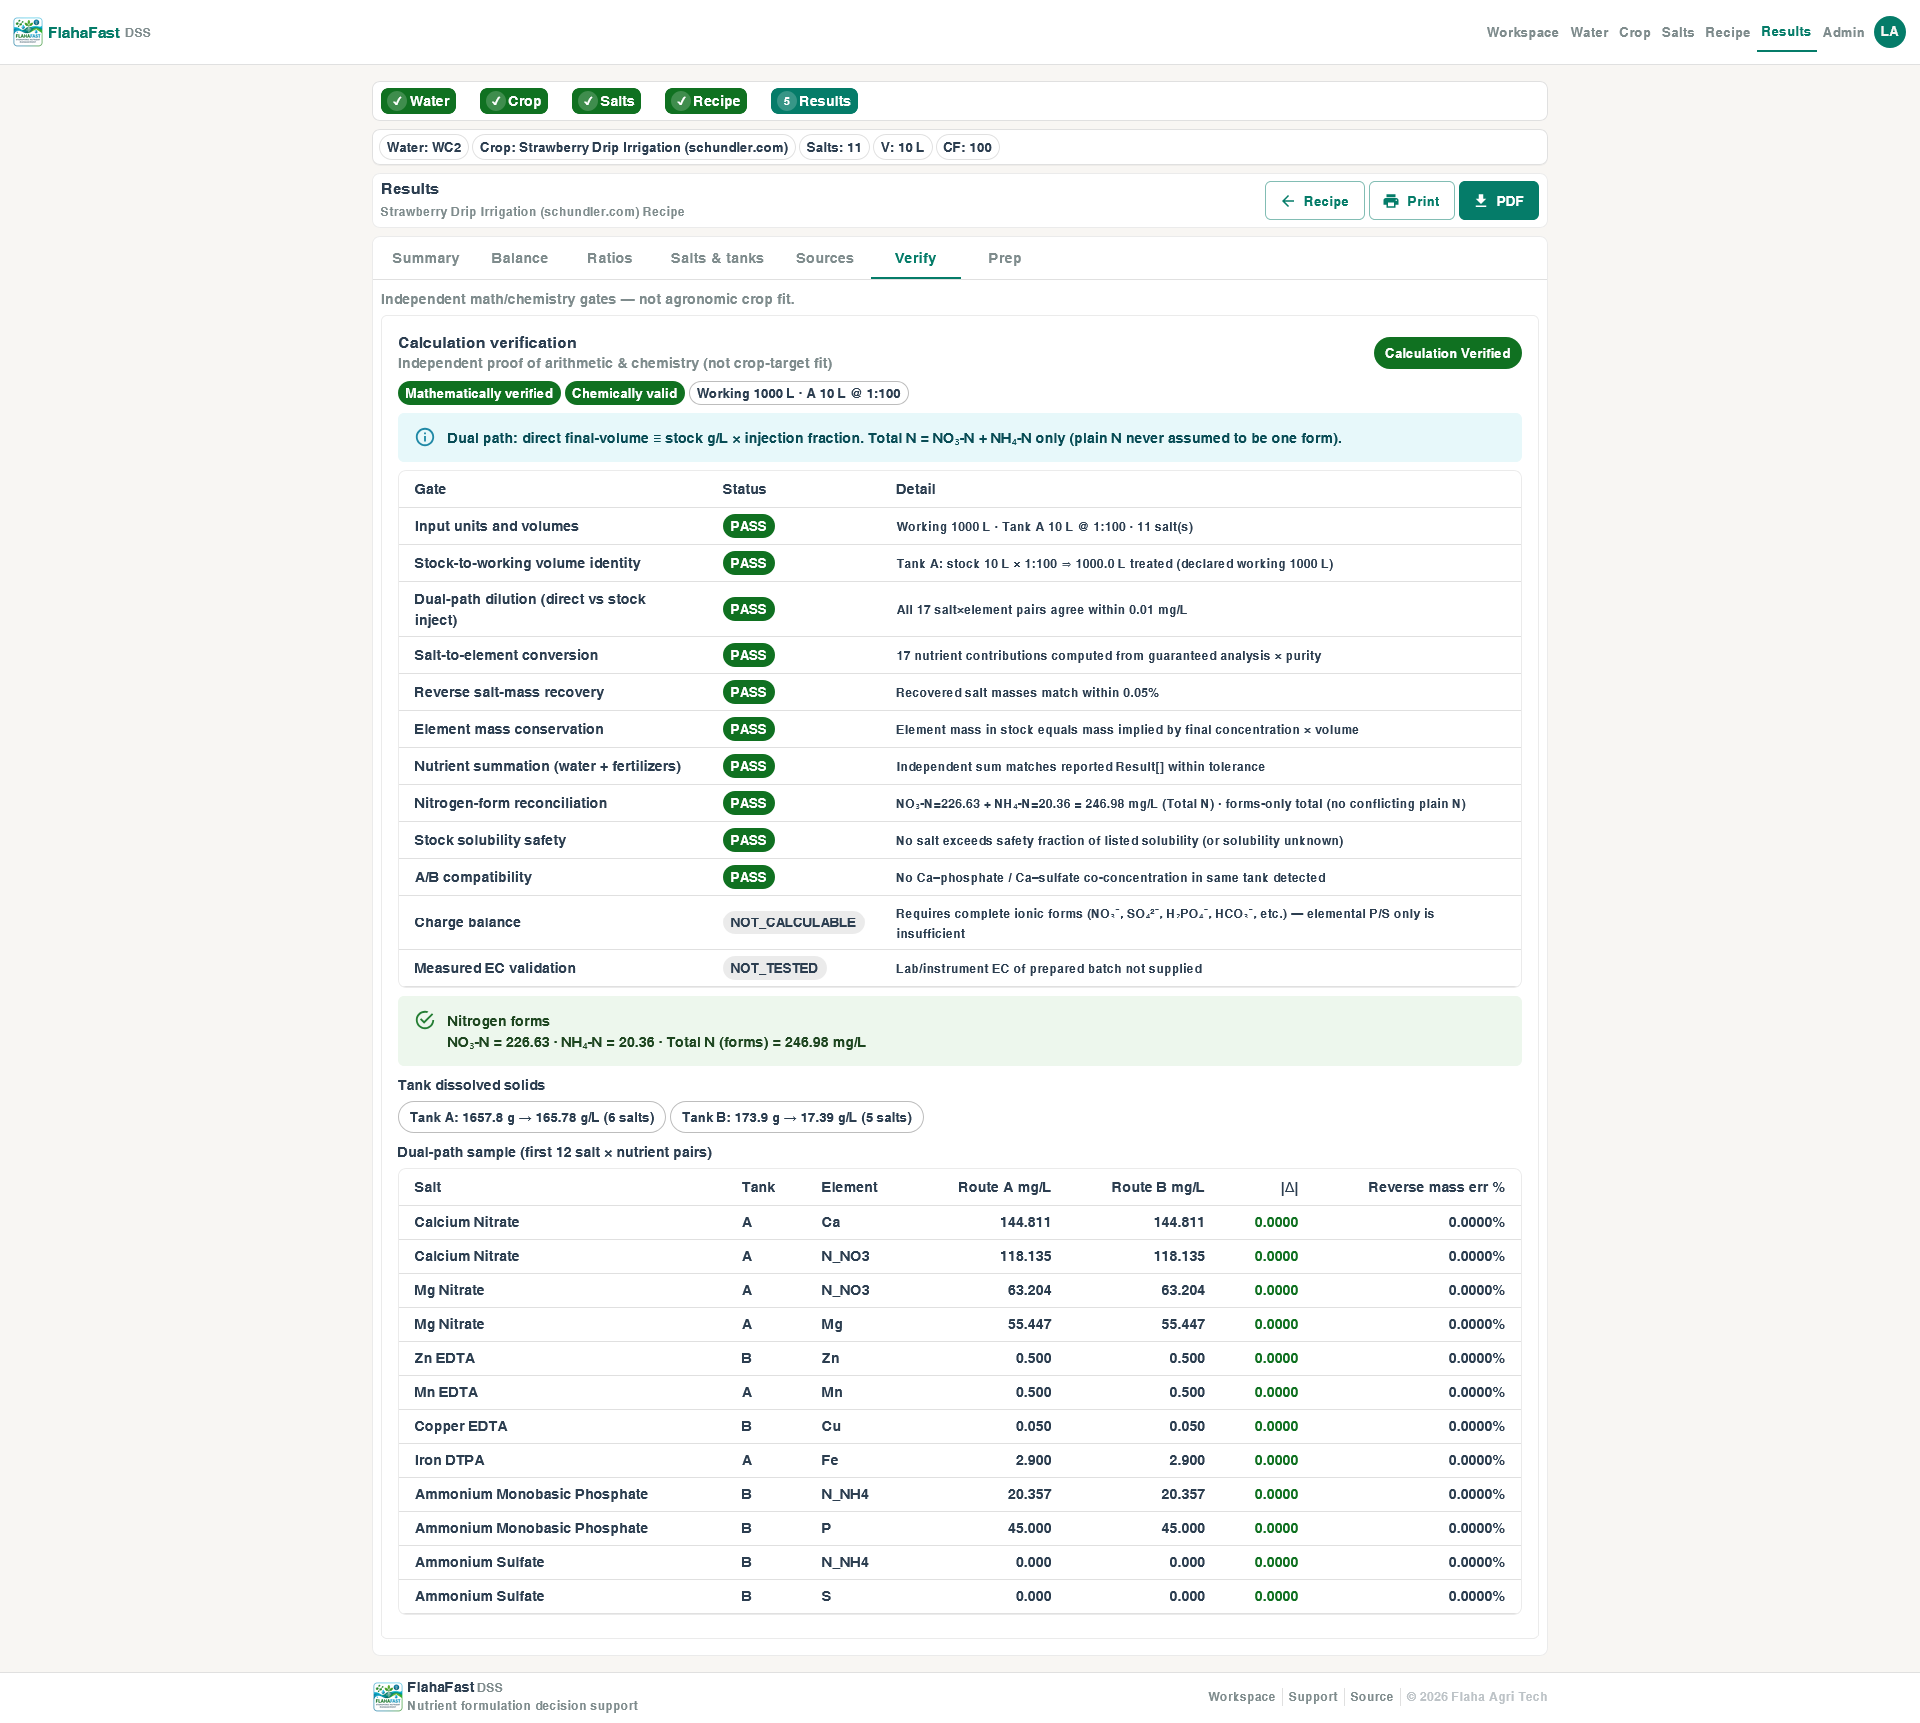Click the Calculation Verified badge
The height and width of the screenshot is (1723, 1920).
(x=1447, y=353)
